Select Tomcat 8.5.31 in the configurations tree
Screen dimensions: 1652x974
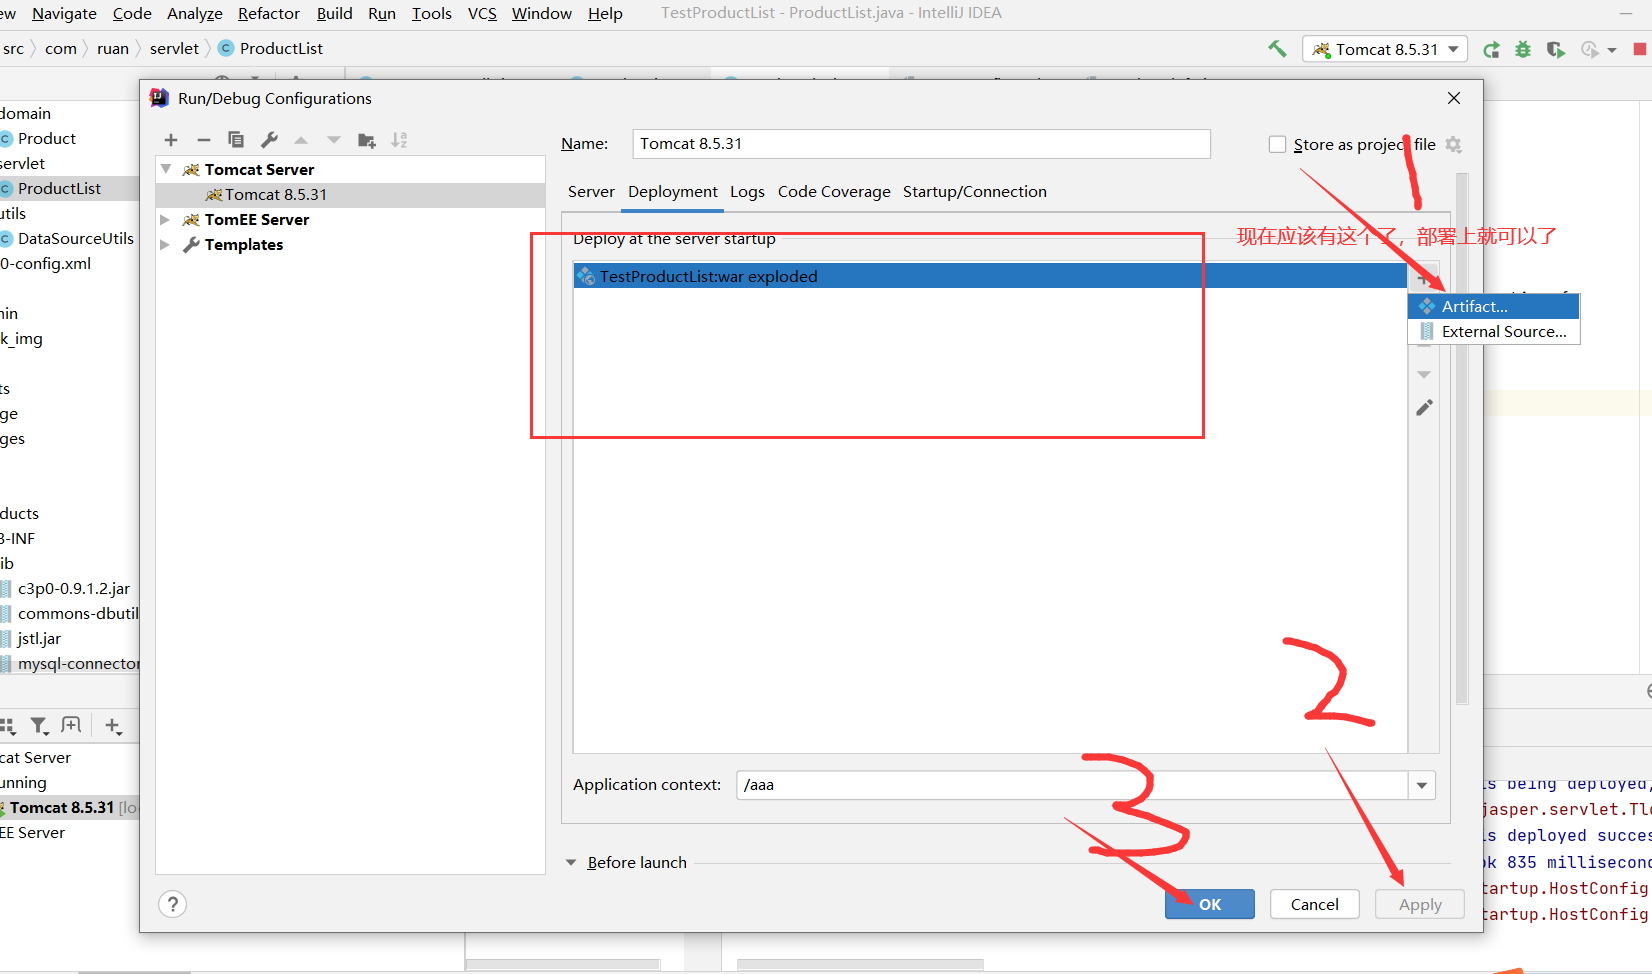point(350,194)
